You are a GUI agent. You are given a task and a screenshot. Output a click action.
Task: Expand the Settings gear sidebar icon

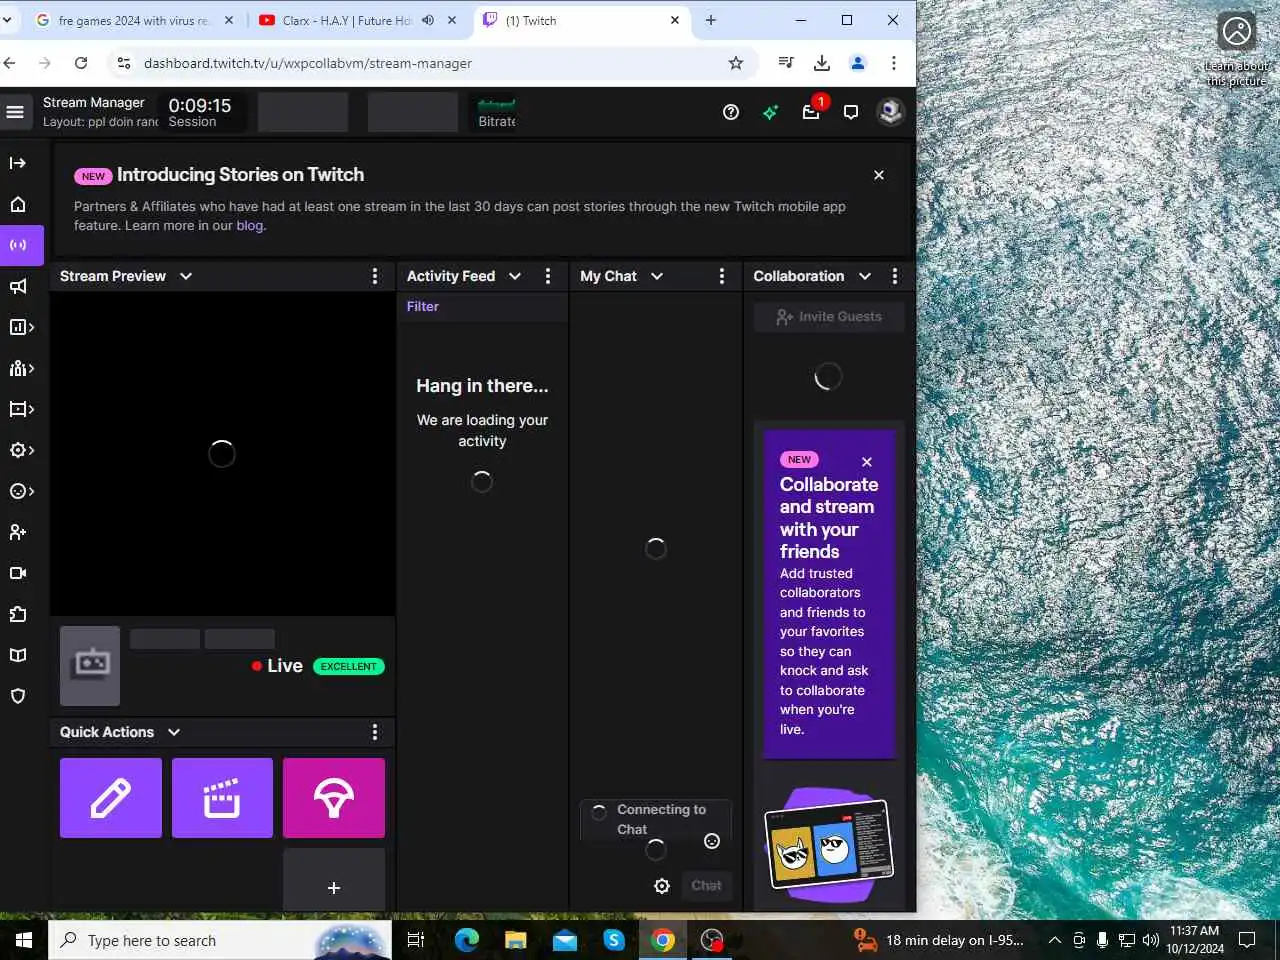coord(21,450)
